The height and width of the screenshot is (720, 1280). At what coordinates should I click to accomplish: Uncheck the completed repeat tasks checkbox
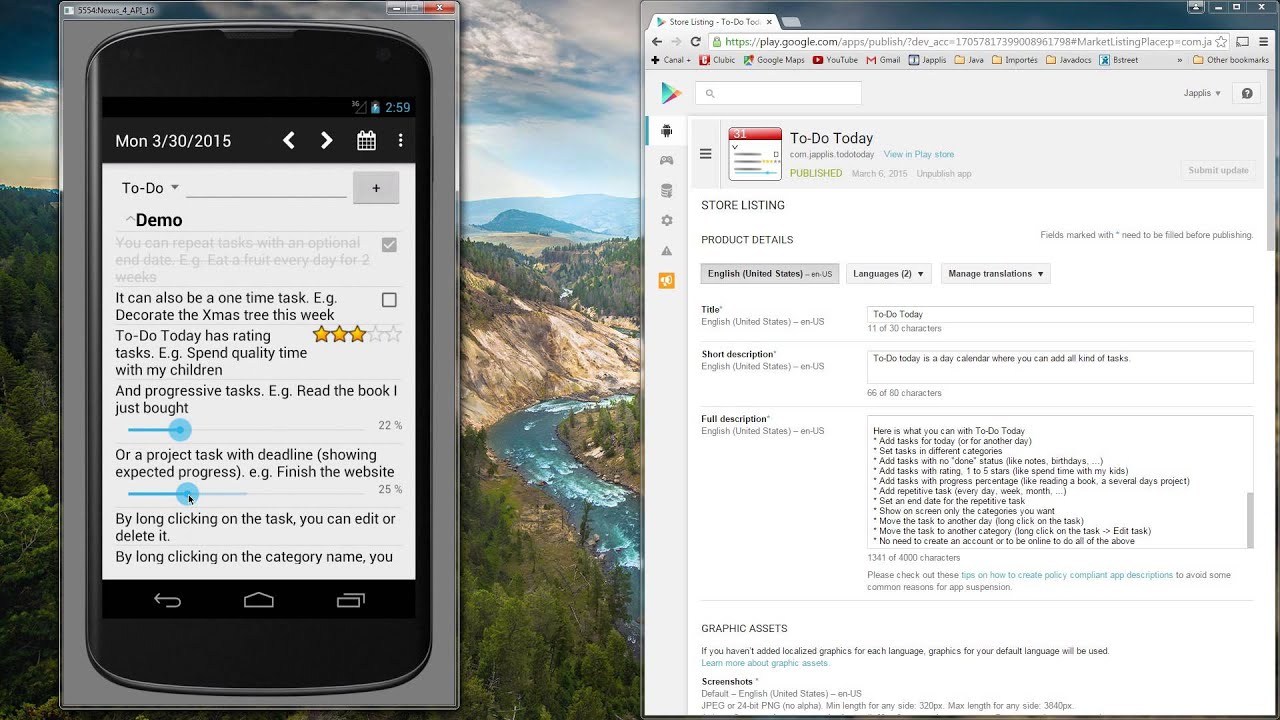click(389, 245)
